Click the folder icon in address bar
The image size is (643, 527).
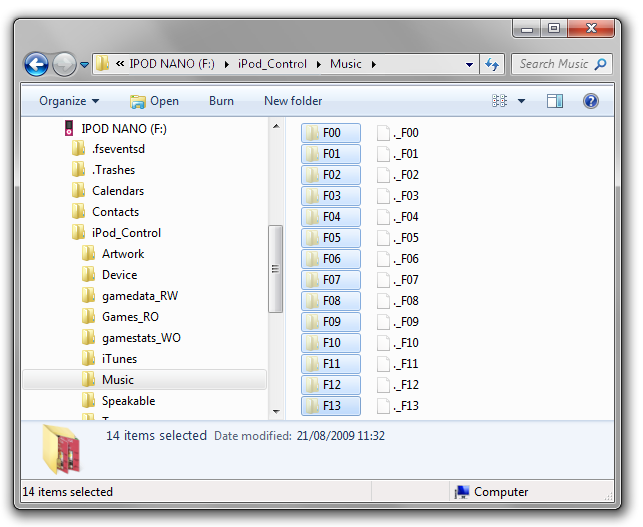coord(103,64)
